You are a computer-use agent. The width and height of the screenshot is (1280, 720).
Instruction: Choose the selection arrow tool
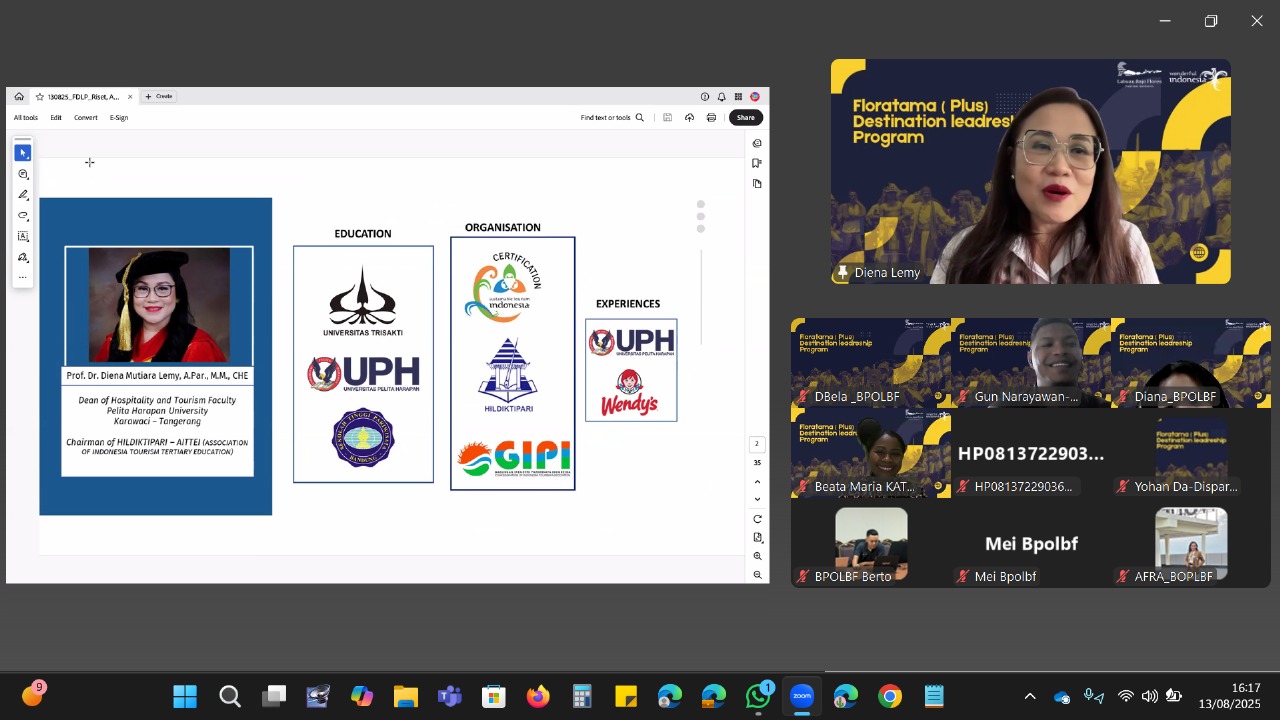(x=23, y=153)
